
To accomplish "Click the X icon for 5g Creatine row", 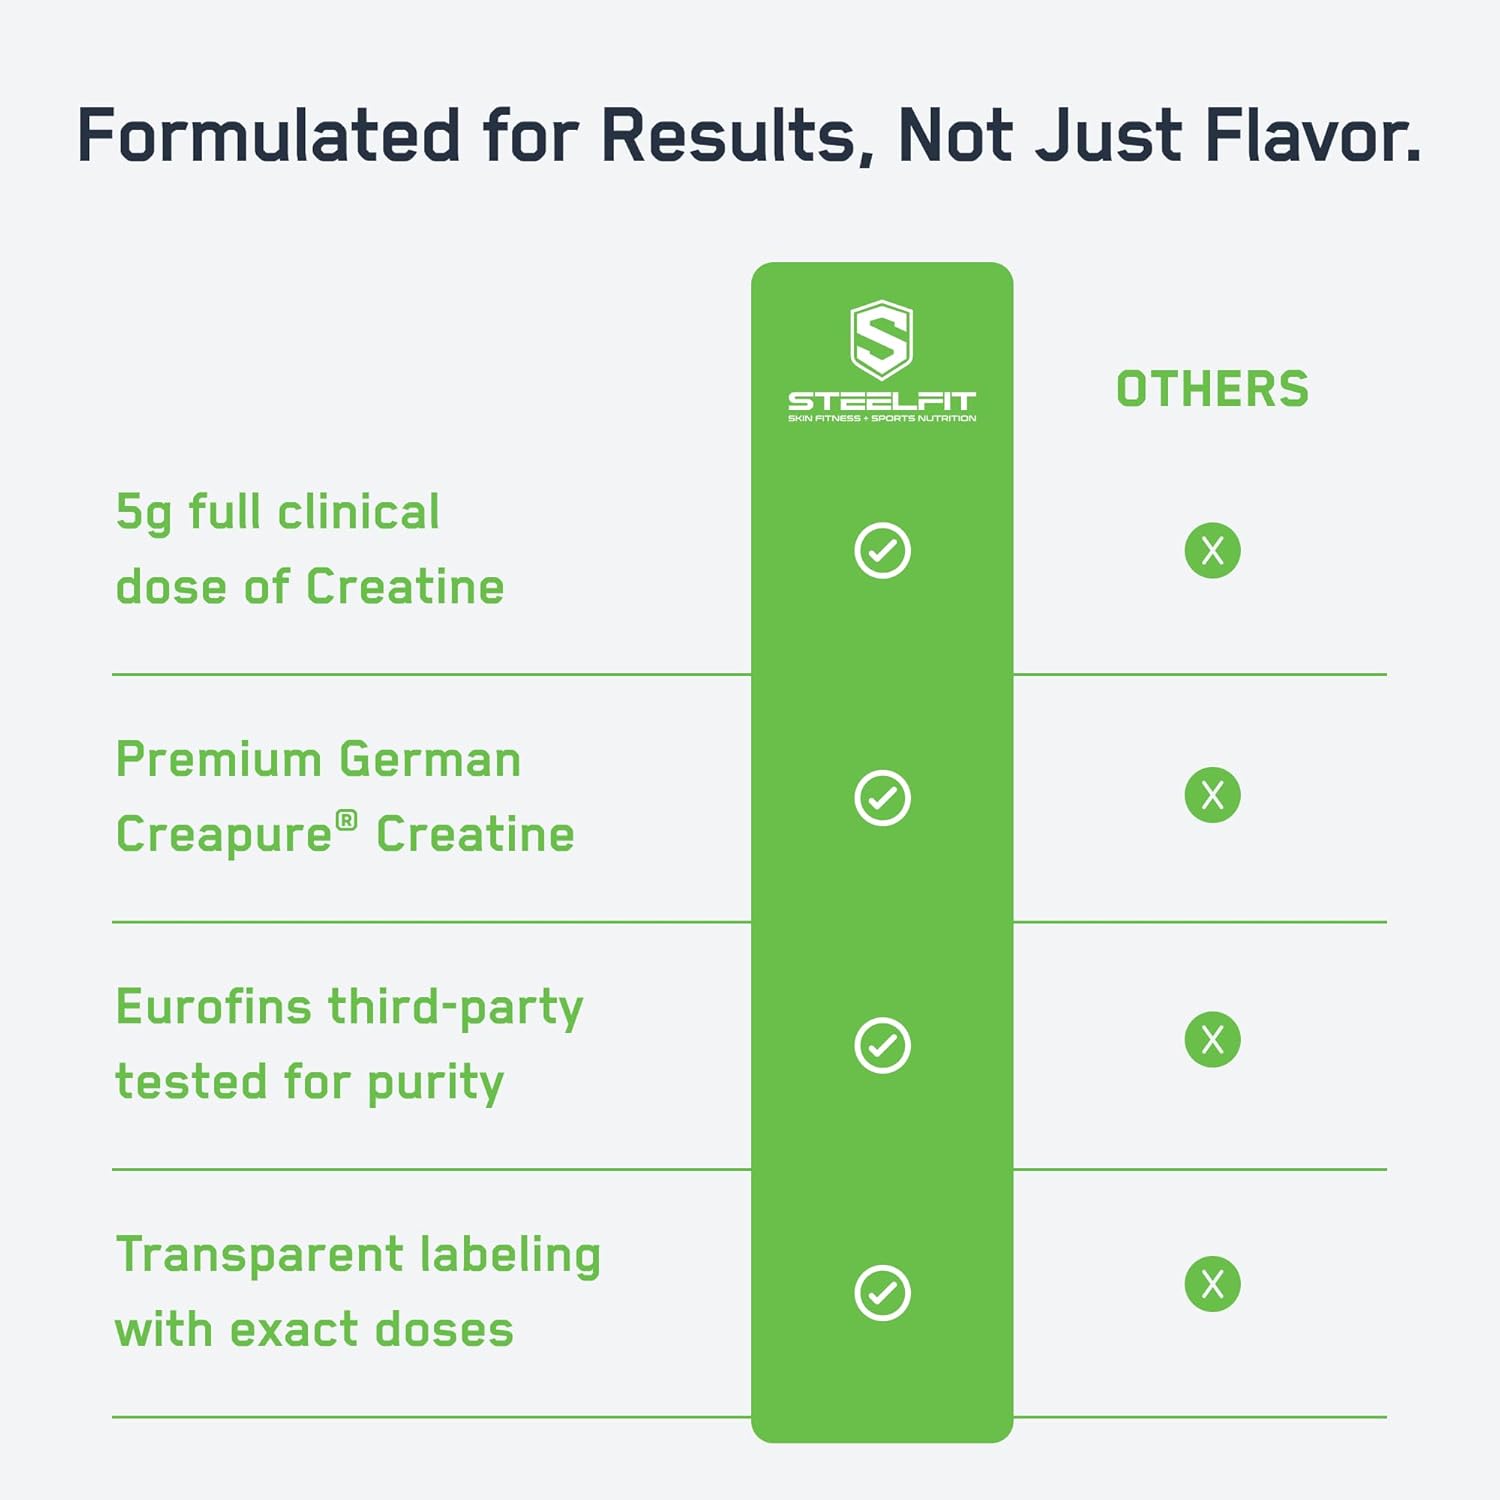I will [x=1212, y=550].
